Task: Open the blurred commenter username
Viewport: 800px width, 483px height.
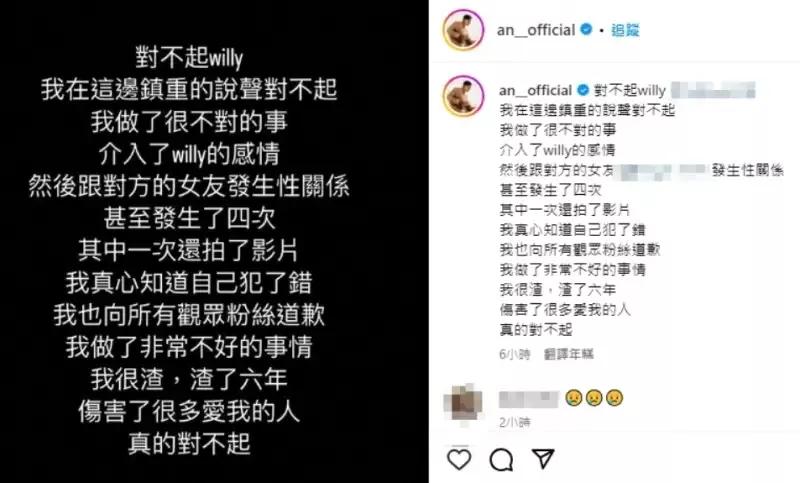Action: [529, 399]
